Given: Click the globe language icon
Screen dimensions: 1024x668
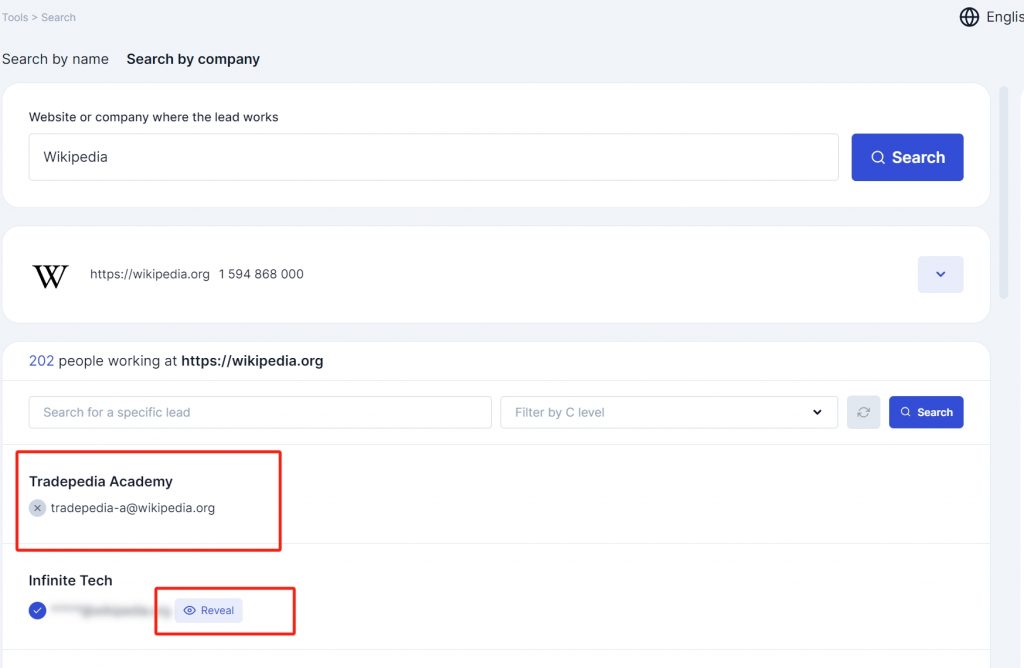Looking at the screenshot, I should (969, 17).
